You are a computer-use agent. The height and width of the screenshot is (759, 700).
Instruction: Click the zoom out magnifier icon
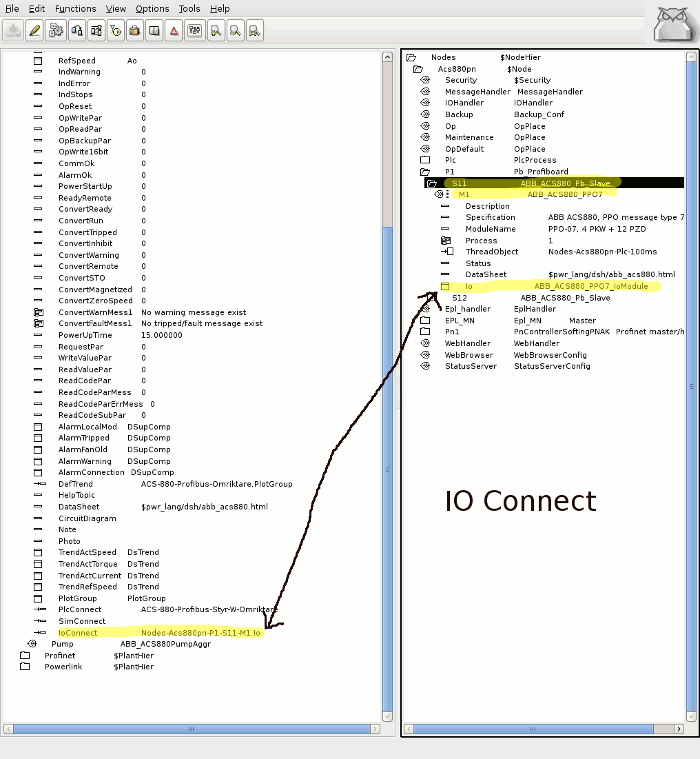click(235, 31)
